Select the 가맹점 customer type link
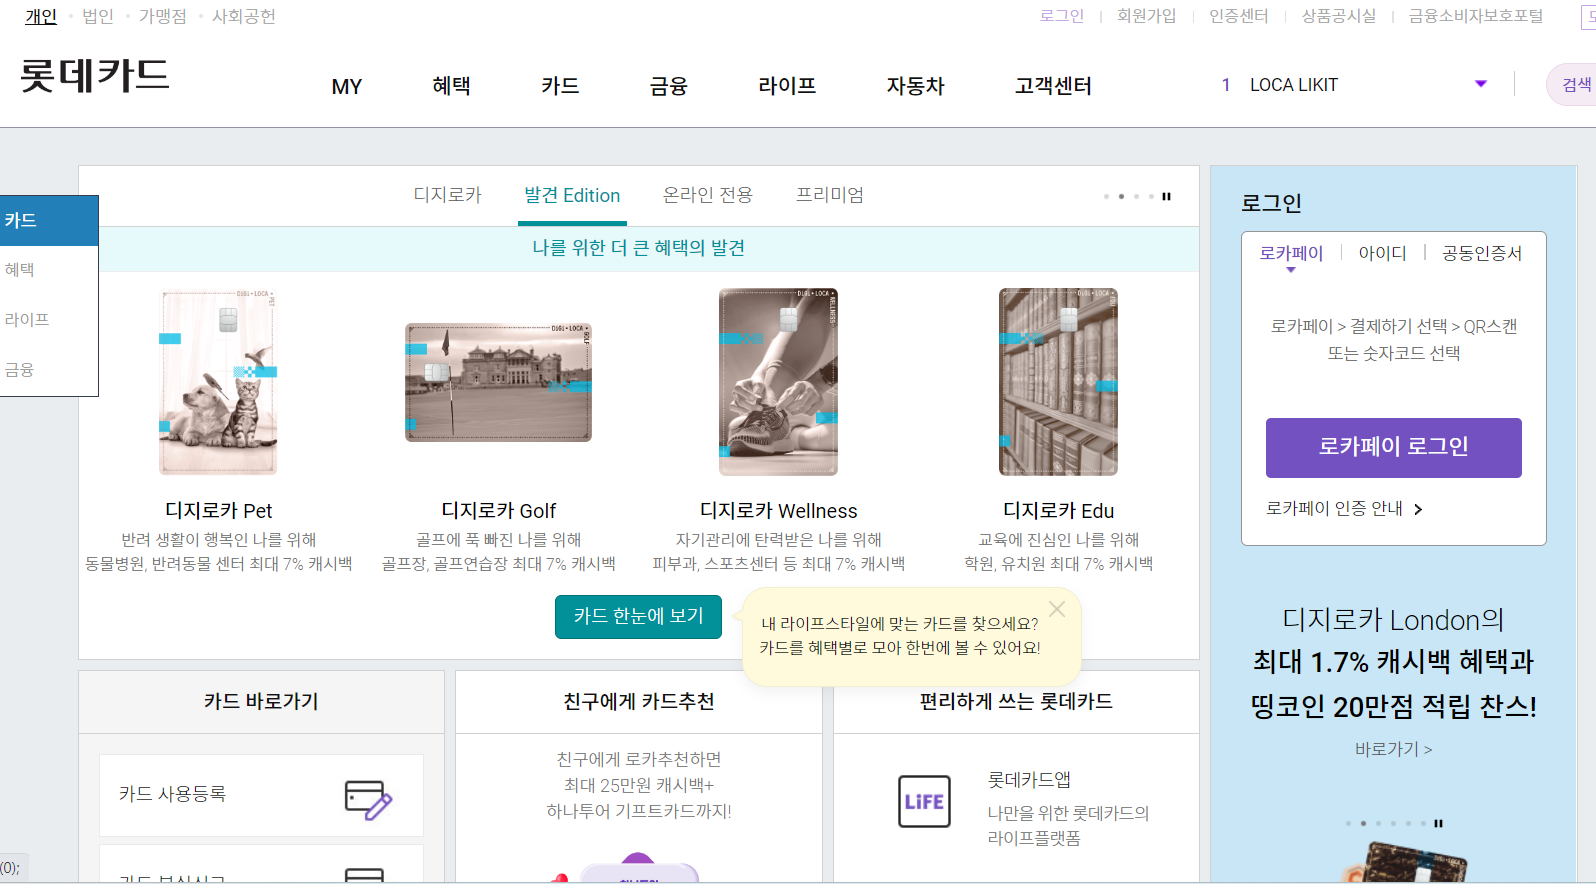Image resolution: width=1596 pixels, height=884 pixels. tap(162, 16)
